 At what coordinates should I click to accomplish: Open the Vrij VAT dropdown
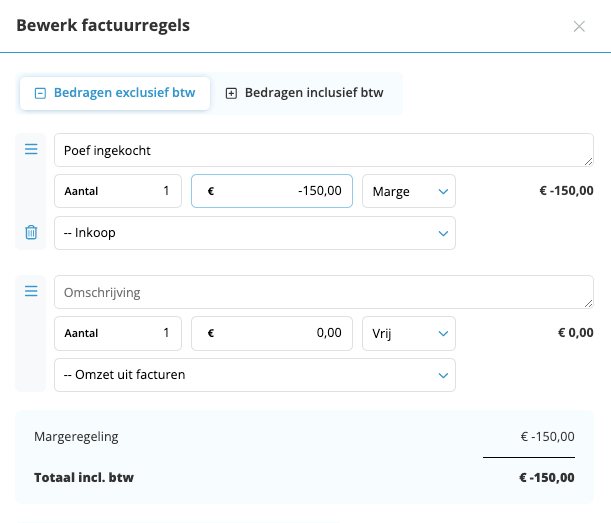(x=409, y=333)
